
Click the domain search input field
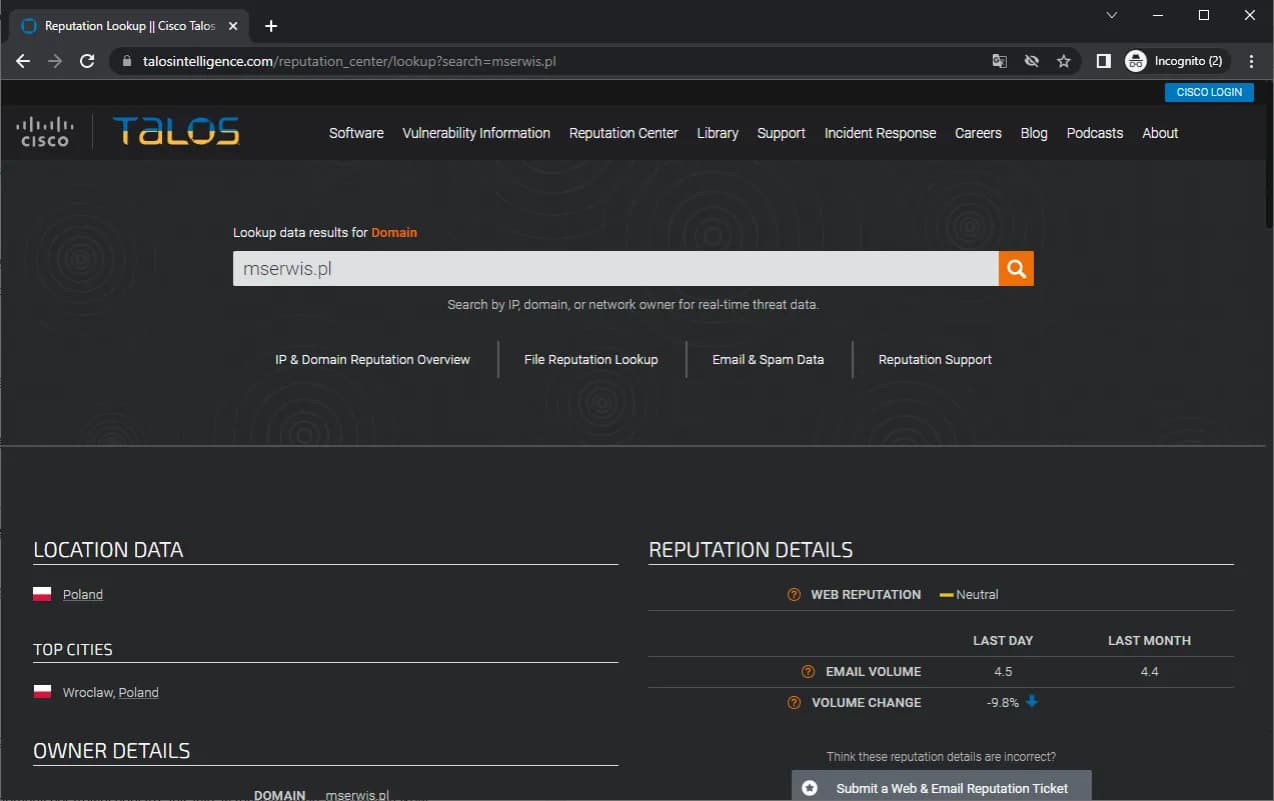coord(615,268)
